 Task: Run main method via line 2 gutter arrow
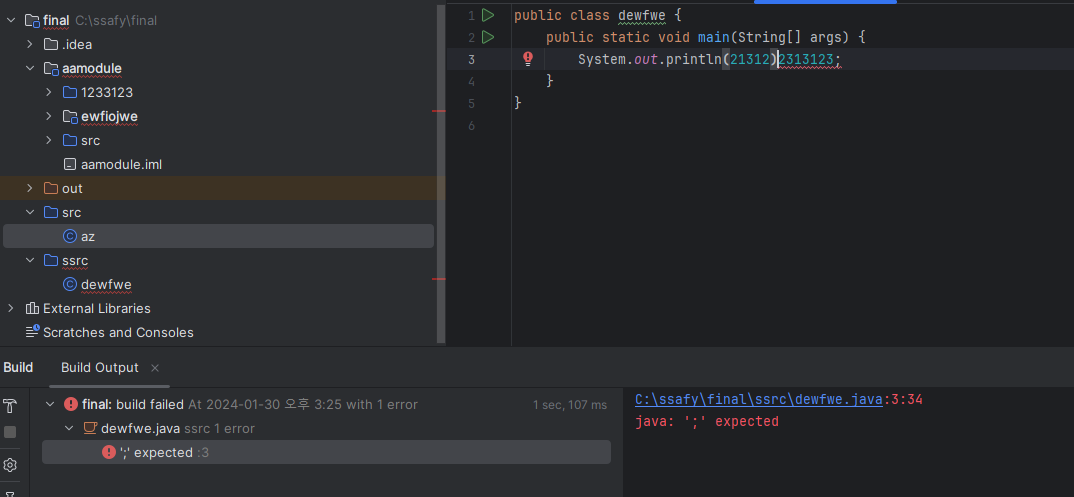(488, 36)
